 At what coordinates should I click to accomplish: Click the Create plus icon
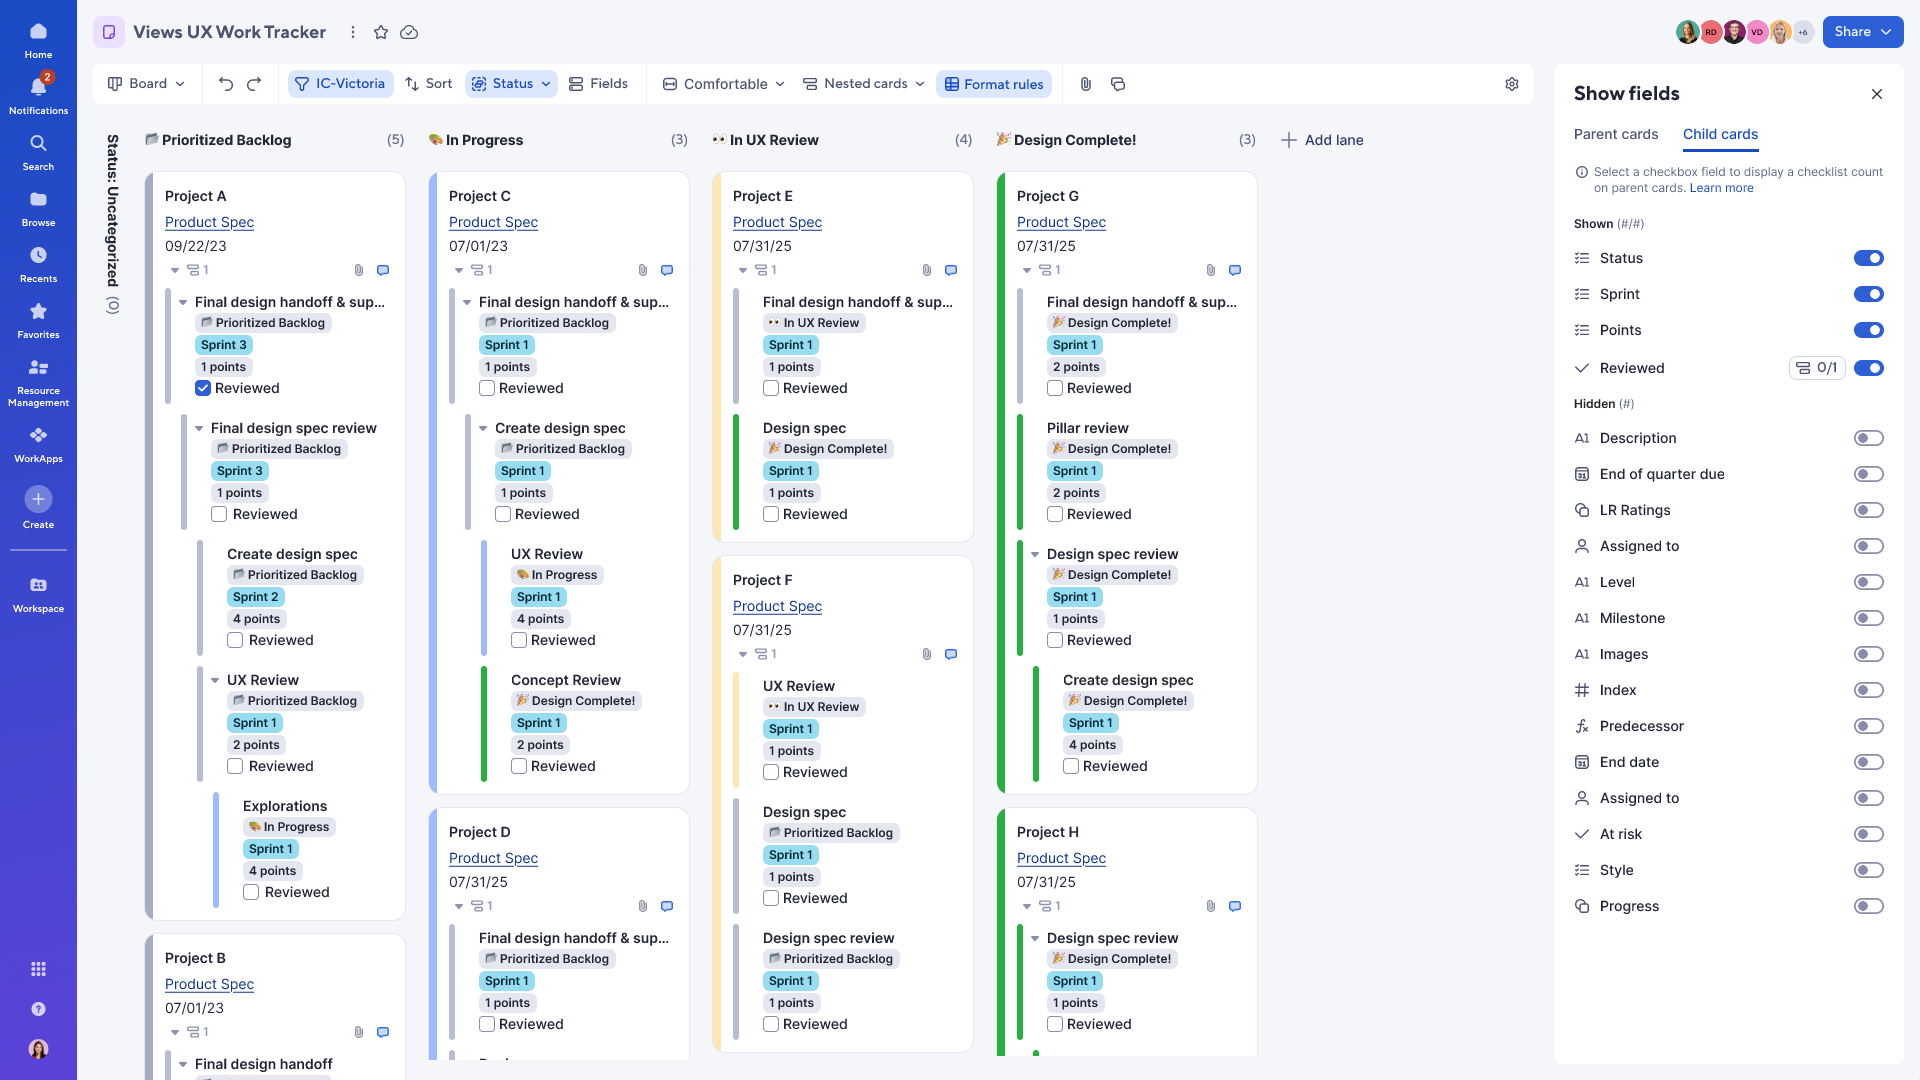[x=38, y=498]
